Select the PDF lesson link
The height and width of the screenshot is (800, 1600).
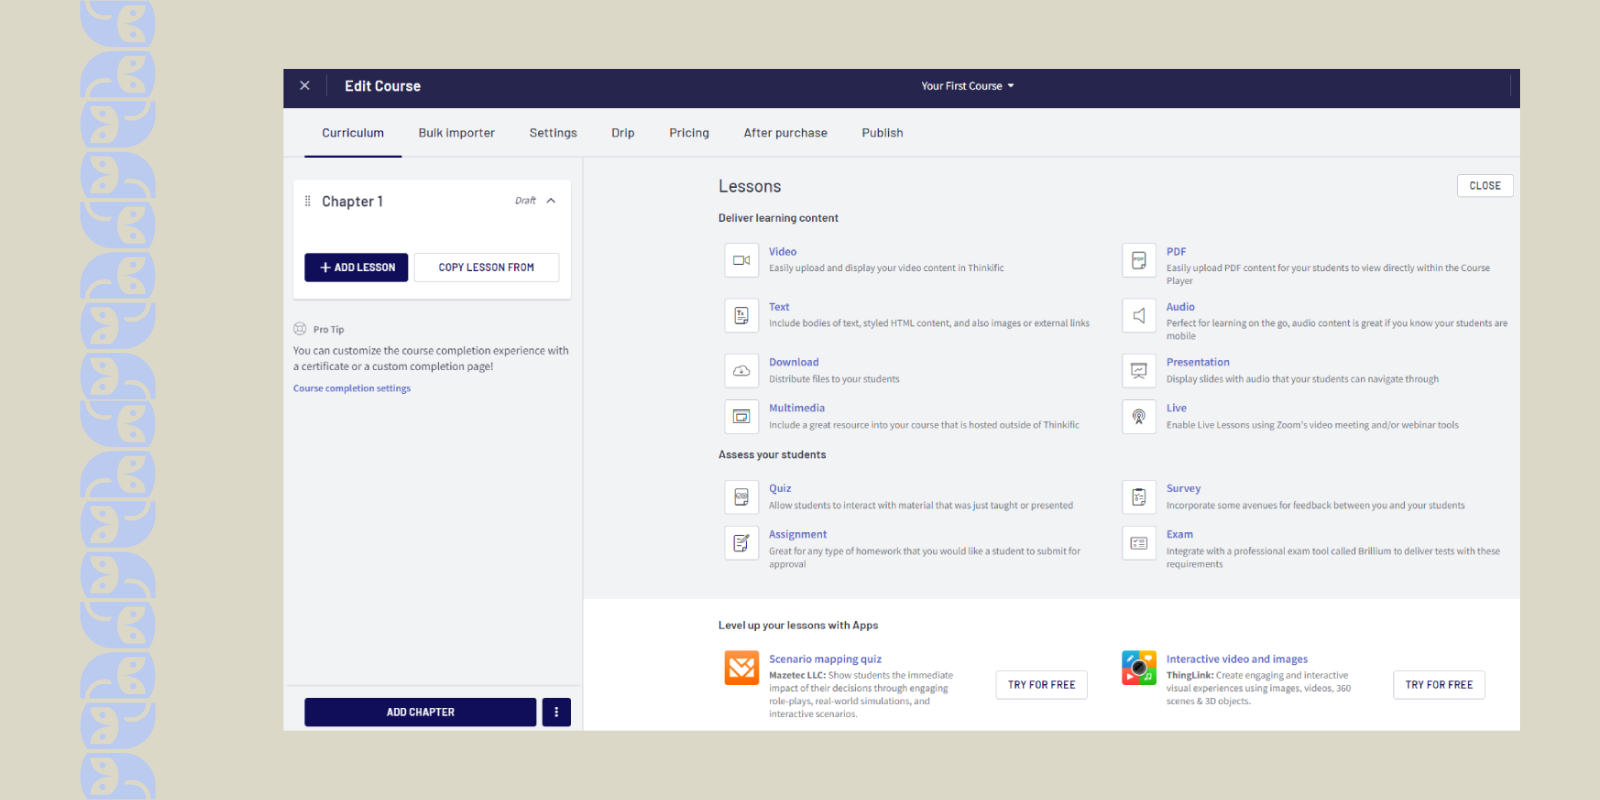coord(1176,252)
